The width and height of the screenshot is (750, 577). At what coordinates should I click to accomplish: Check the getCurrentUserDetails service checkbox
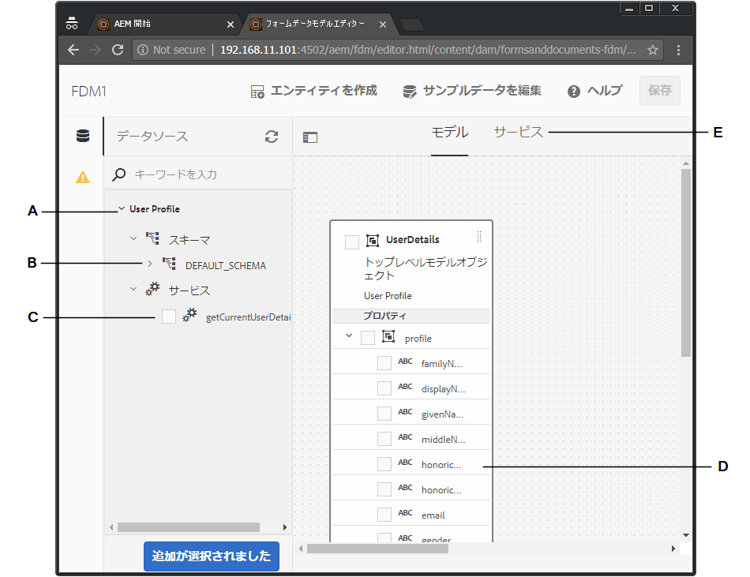click(x=169, y=316)
